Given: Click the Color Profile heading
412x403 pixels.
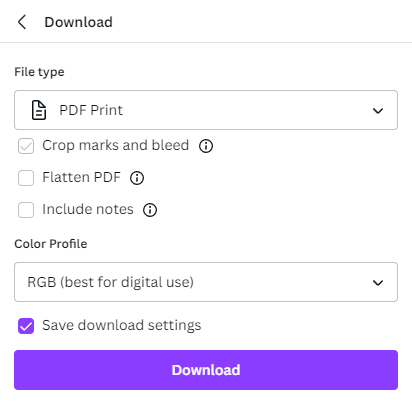Looking at the screenshot, I should [51, 244].
